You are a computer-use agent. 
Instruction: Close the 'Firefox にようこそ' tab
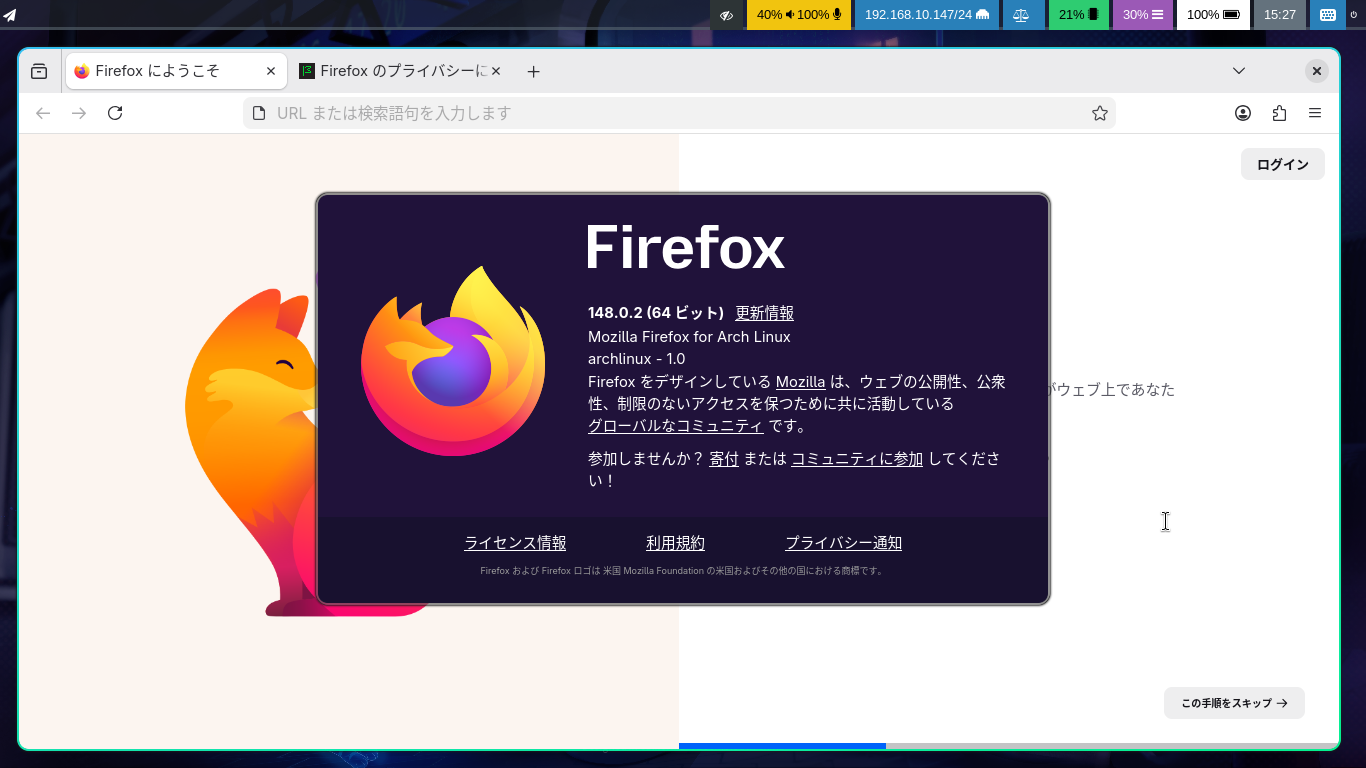pyautogui.click(x=271, y=71)
